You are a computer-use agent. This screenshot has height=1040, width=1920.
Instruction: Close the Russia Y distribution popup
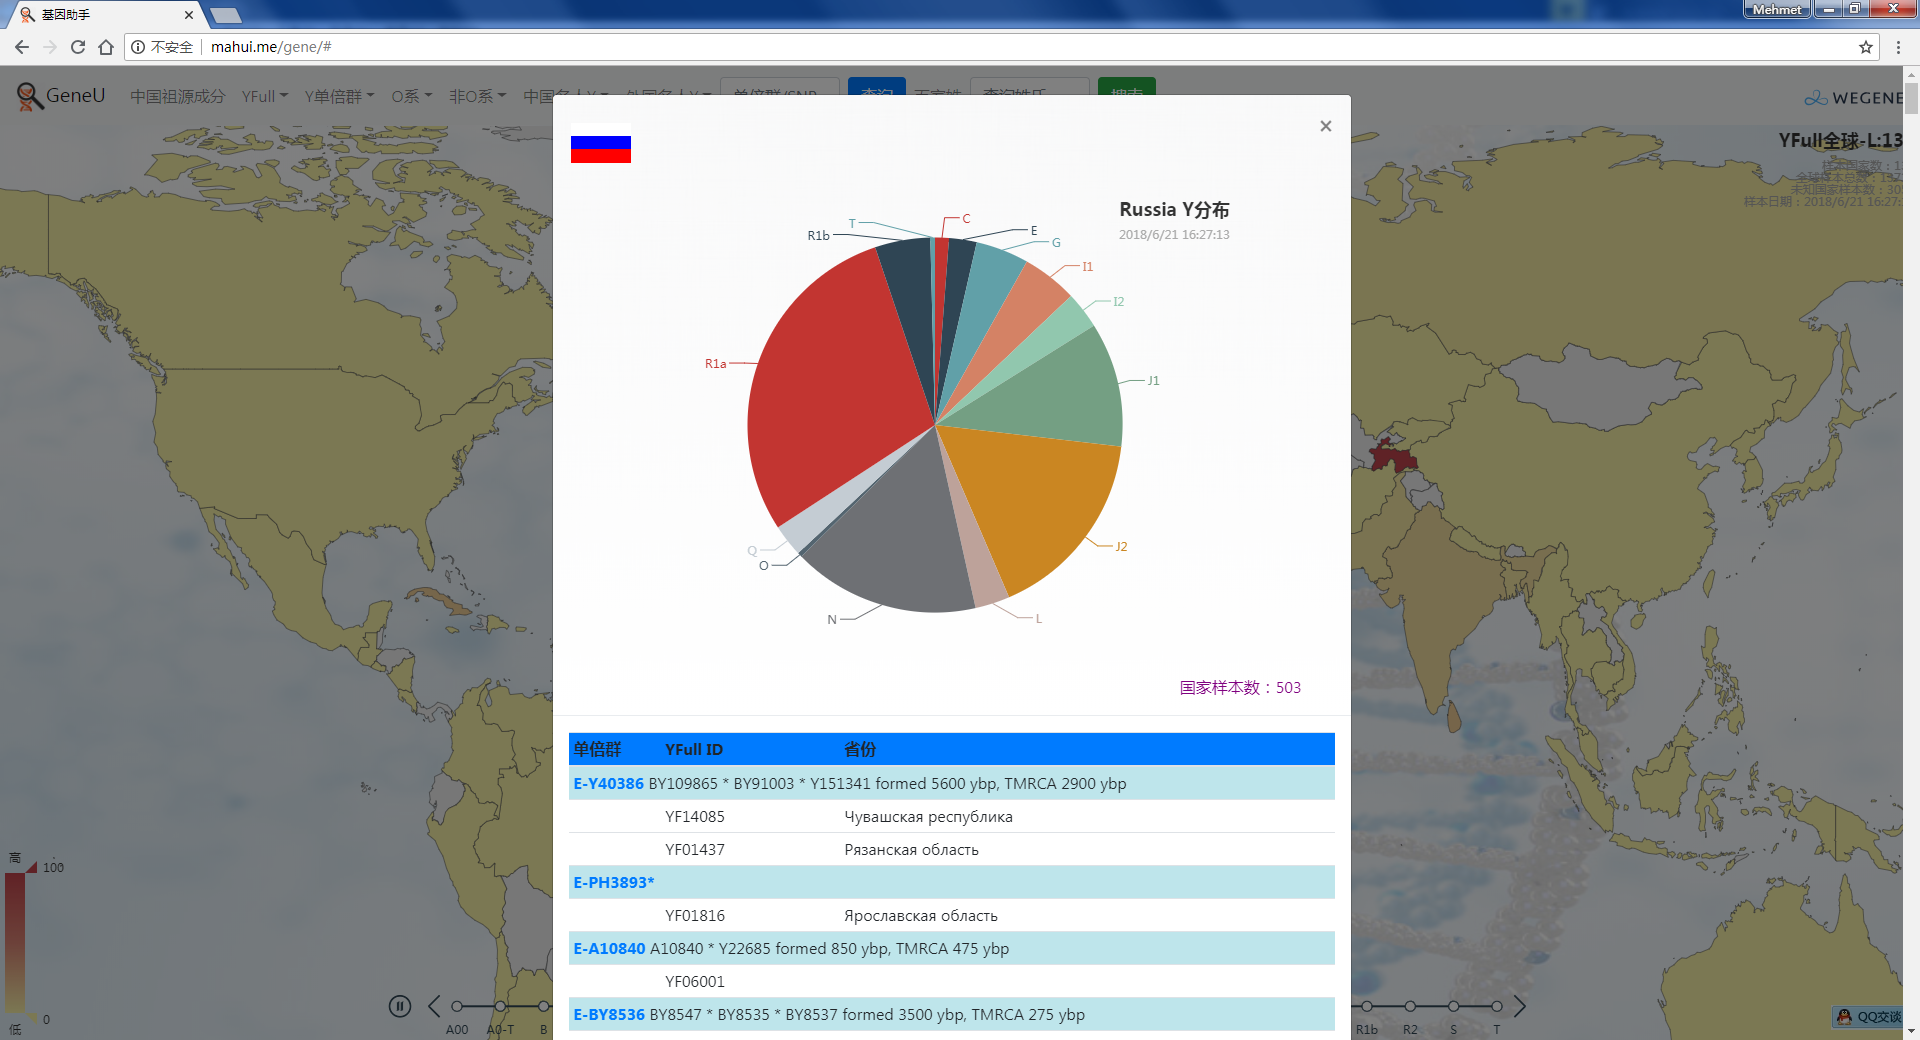tap(1325, 126)
